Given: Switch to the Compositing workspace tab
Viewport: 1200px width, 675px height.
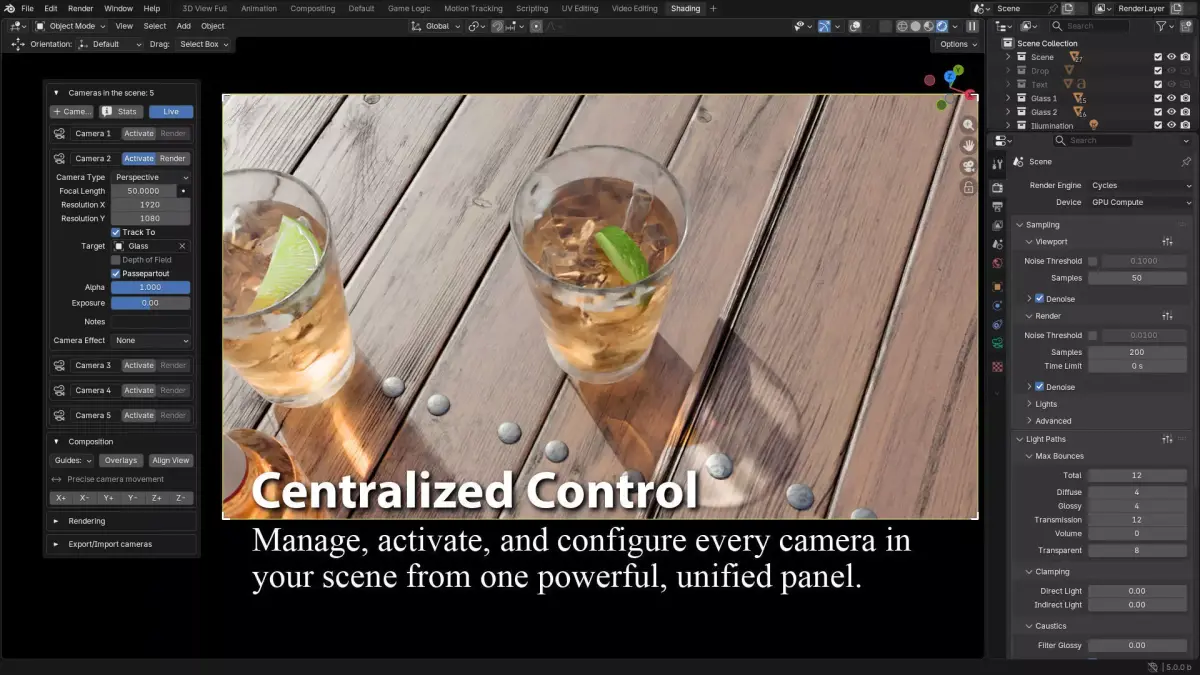Looking at the screenshot, I should tap(313, 8).
